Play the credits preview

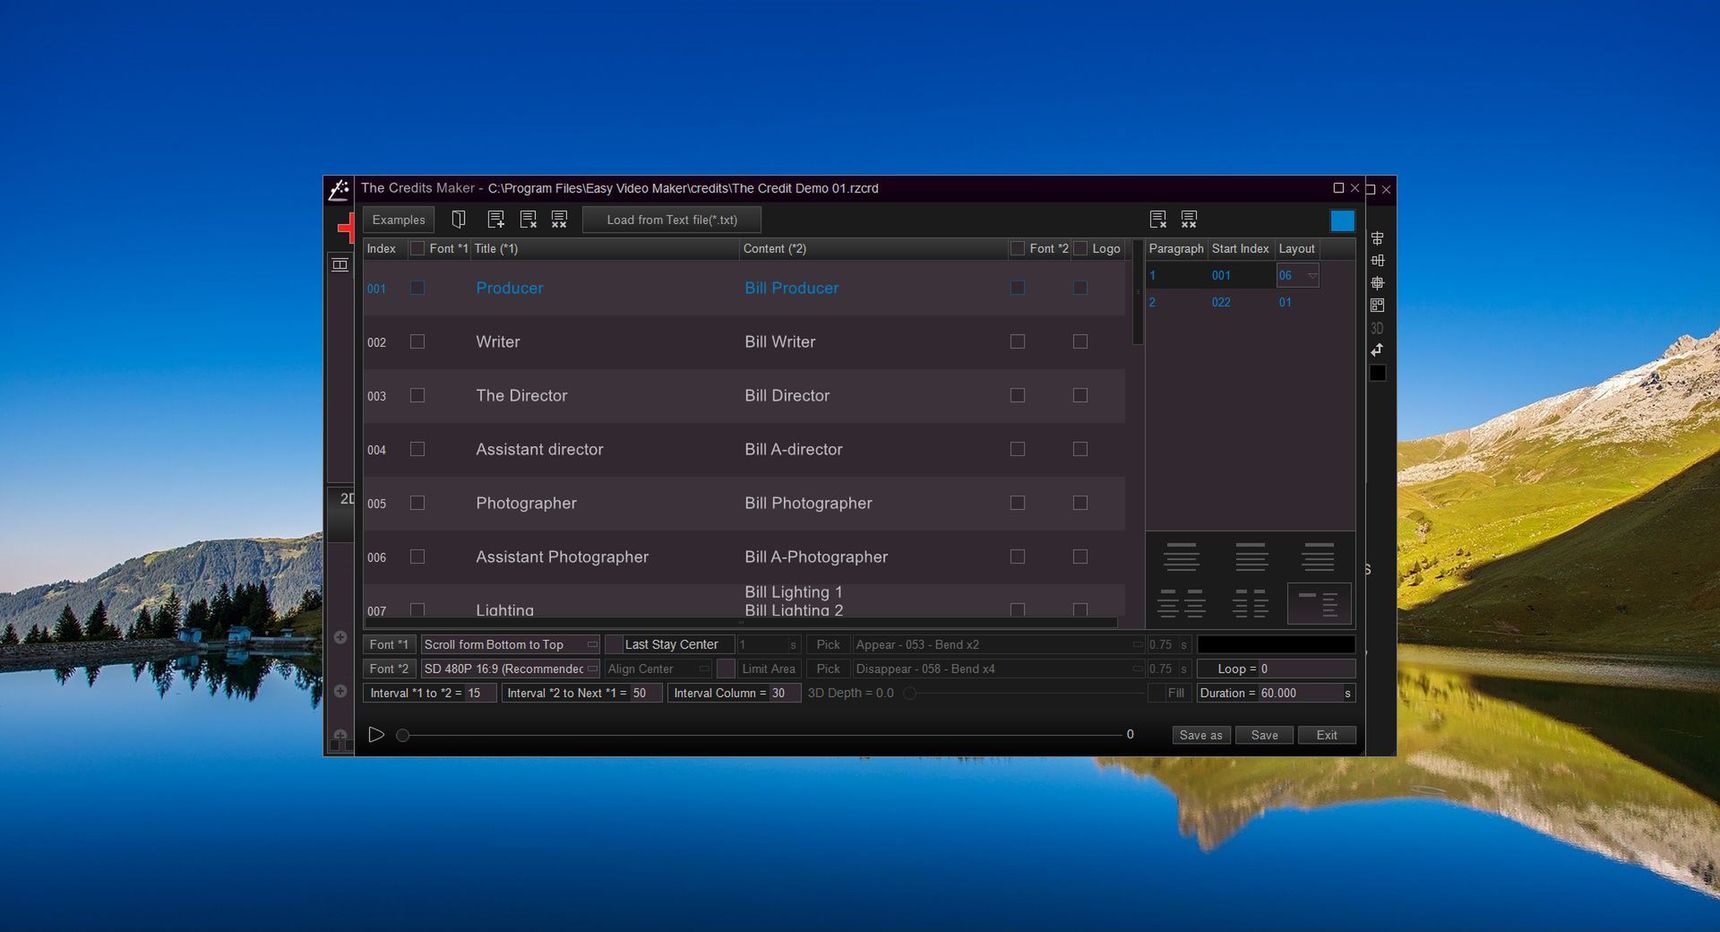tap(376, 735)
